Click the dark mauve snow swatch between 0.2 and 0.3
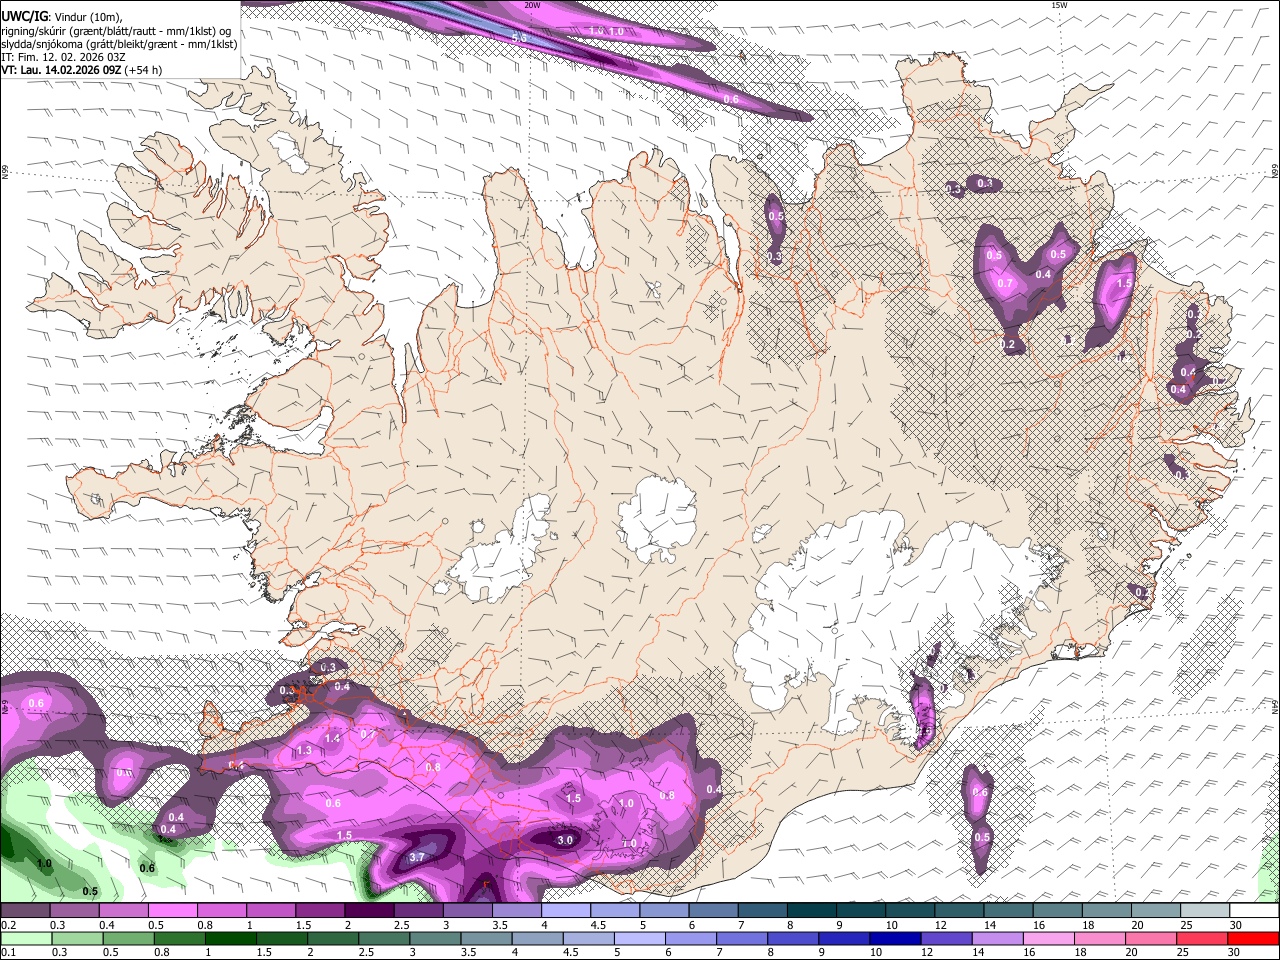 pyautogui.click(x=25, y=911)
